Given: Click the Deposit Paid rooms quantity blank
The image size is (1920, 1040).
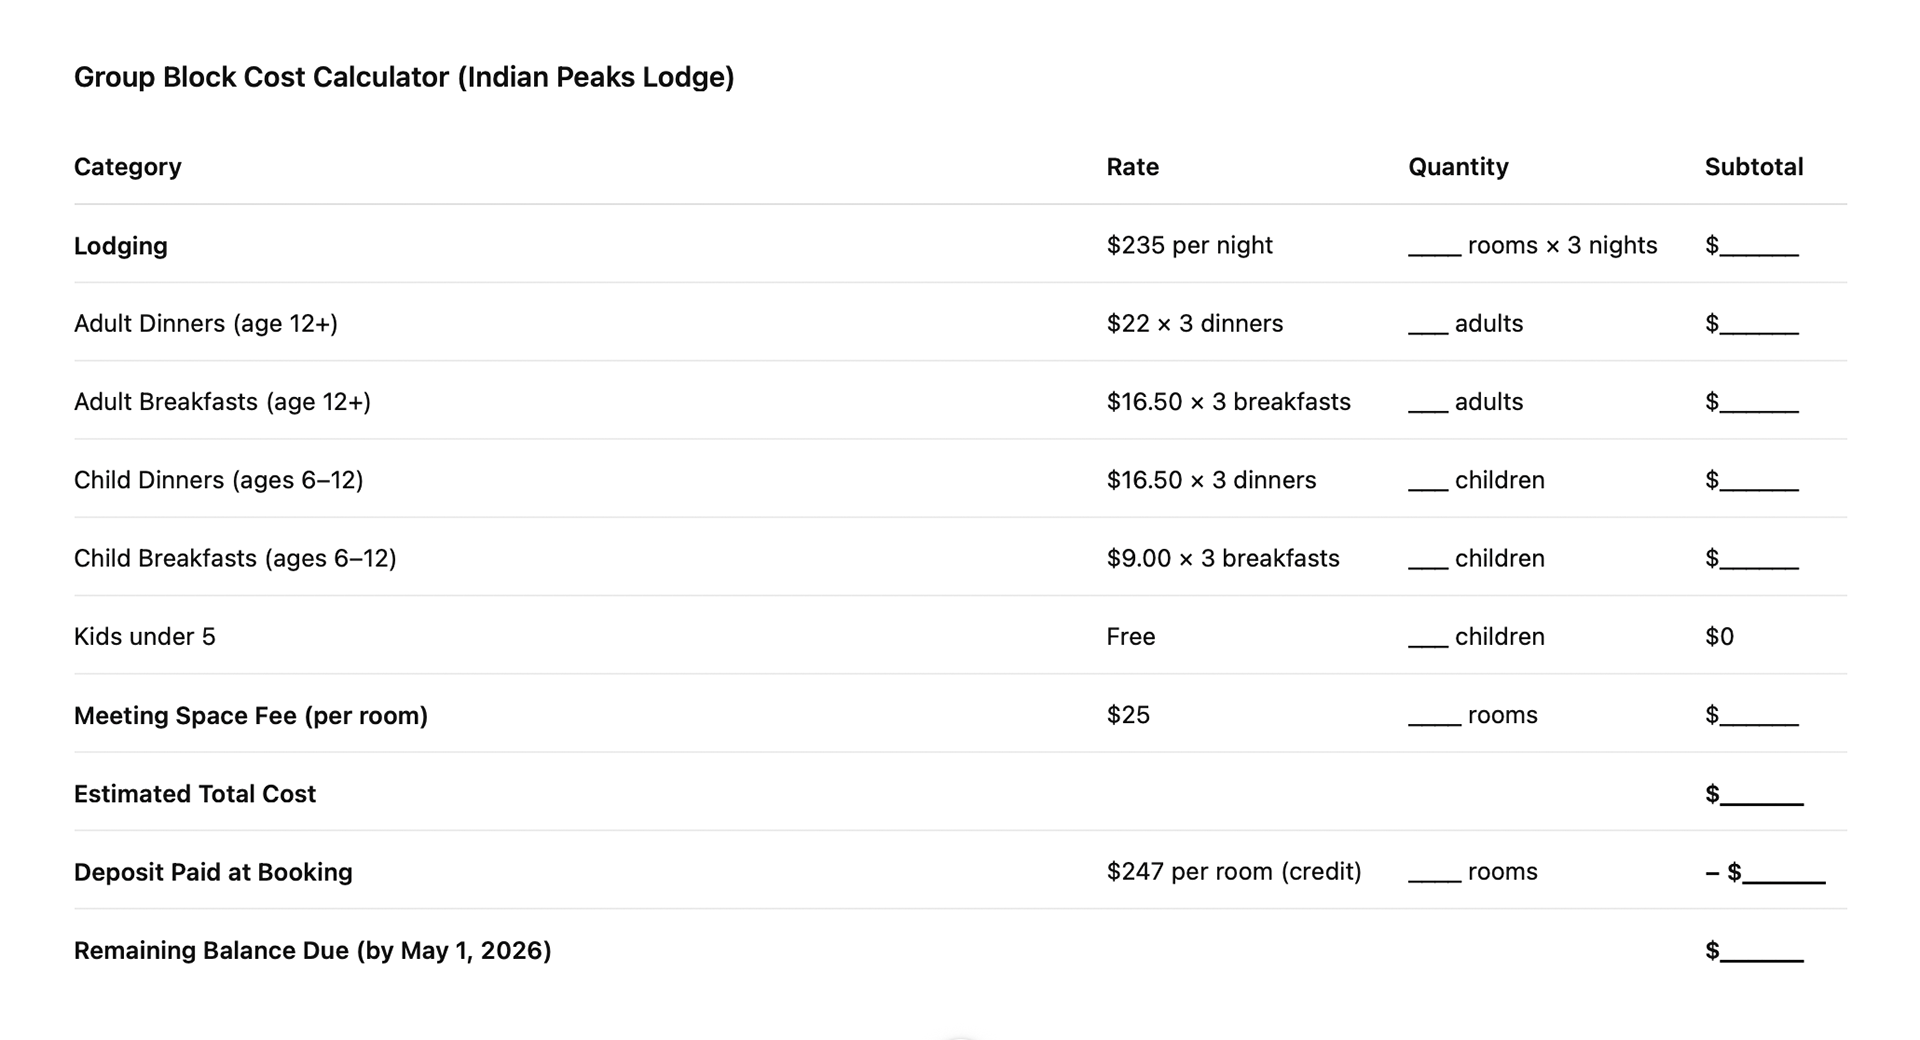Looking at the screenshot, I should click(x=1434, y=873).
